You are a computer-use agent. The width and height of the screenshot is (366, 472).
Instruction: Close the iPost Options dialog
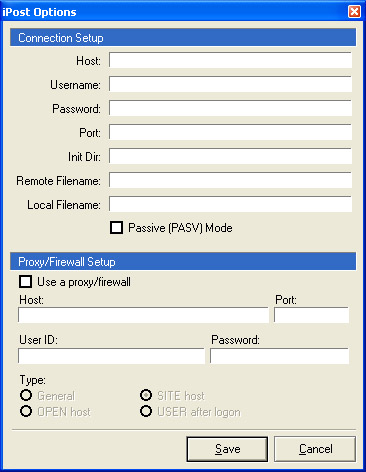[354, 12]
